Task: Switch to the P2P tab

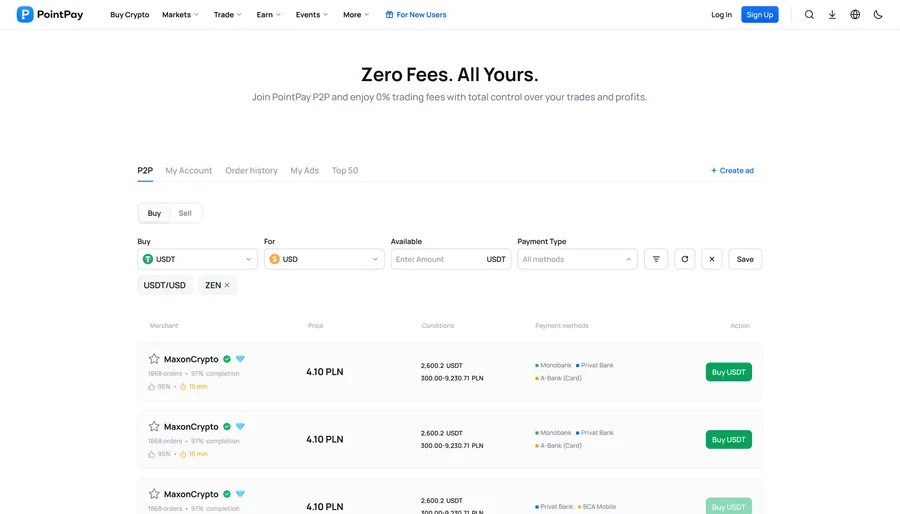Action: (145, 170)
